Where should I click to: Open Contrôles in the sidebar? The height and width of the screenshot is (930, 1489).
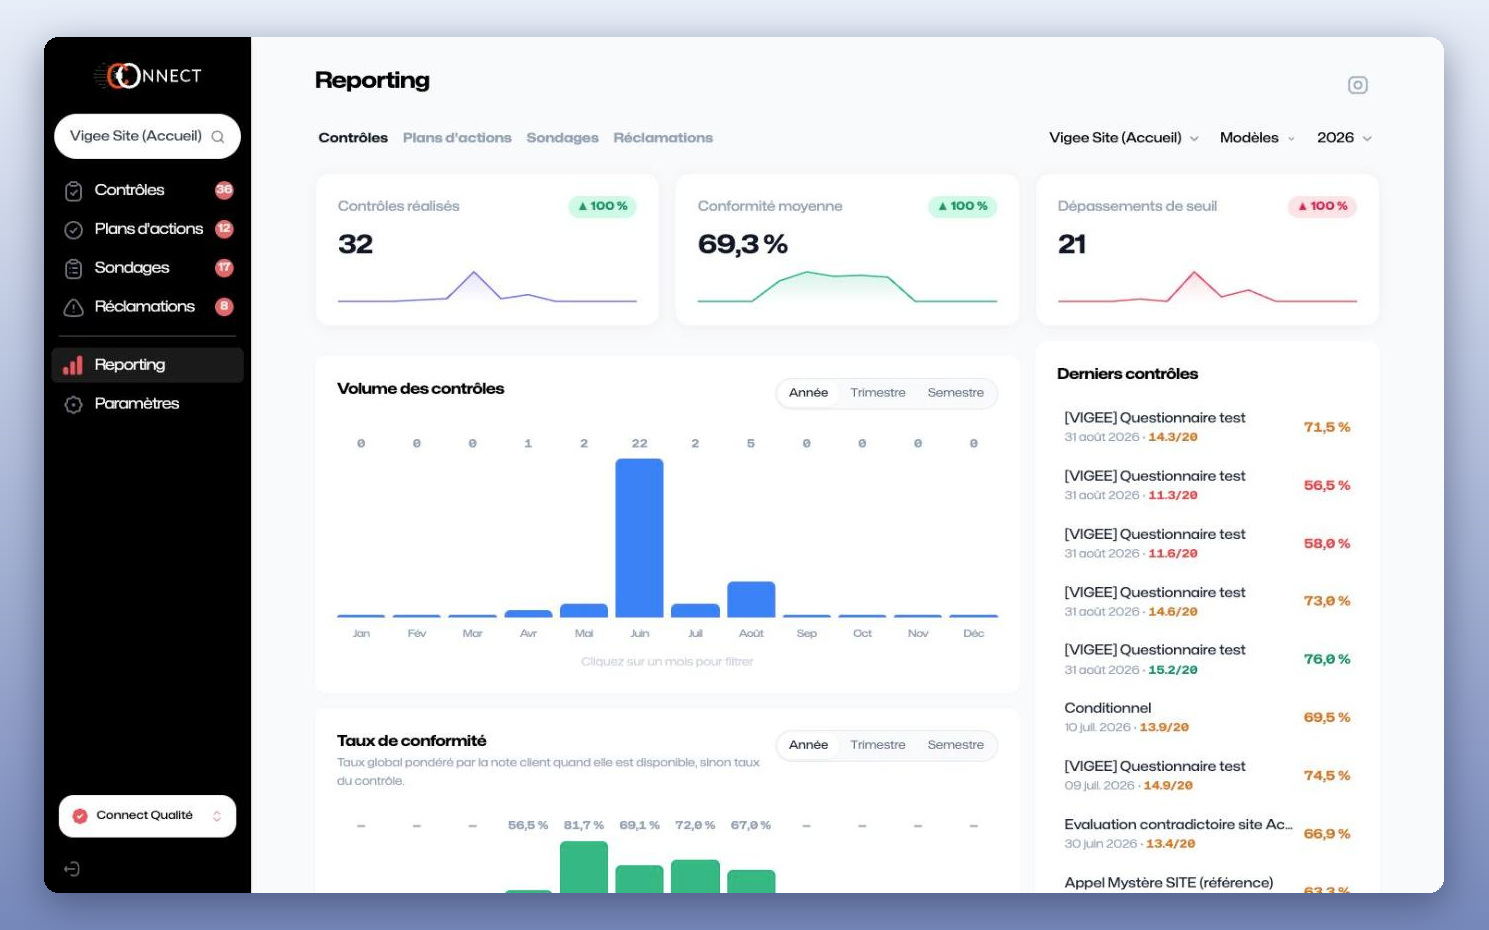147,190
